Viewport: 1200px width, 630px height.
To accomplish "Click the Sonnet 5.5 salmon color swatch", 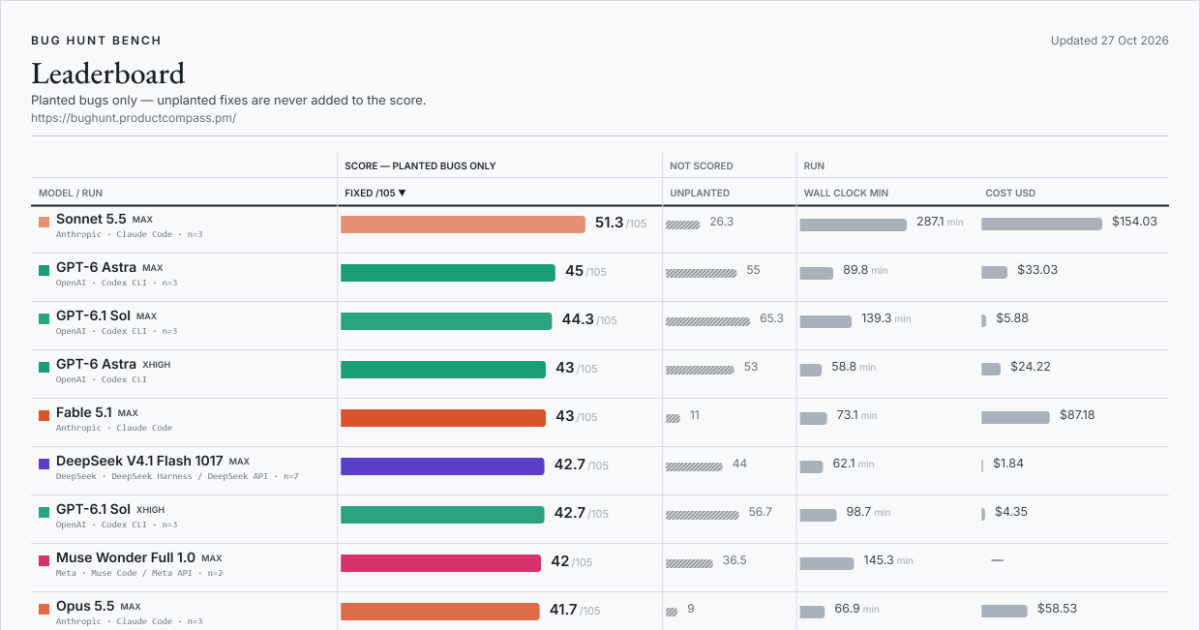I will click(x=44, y=222).
